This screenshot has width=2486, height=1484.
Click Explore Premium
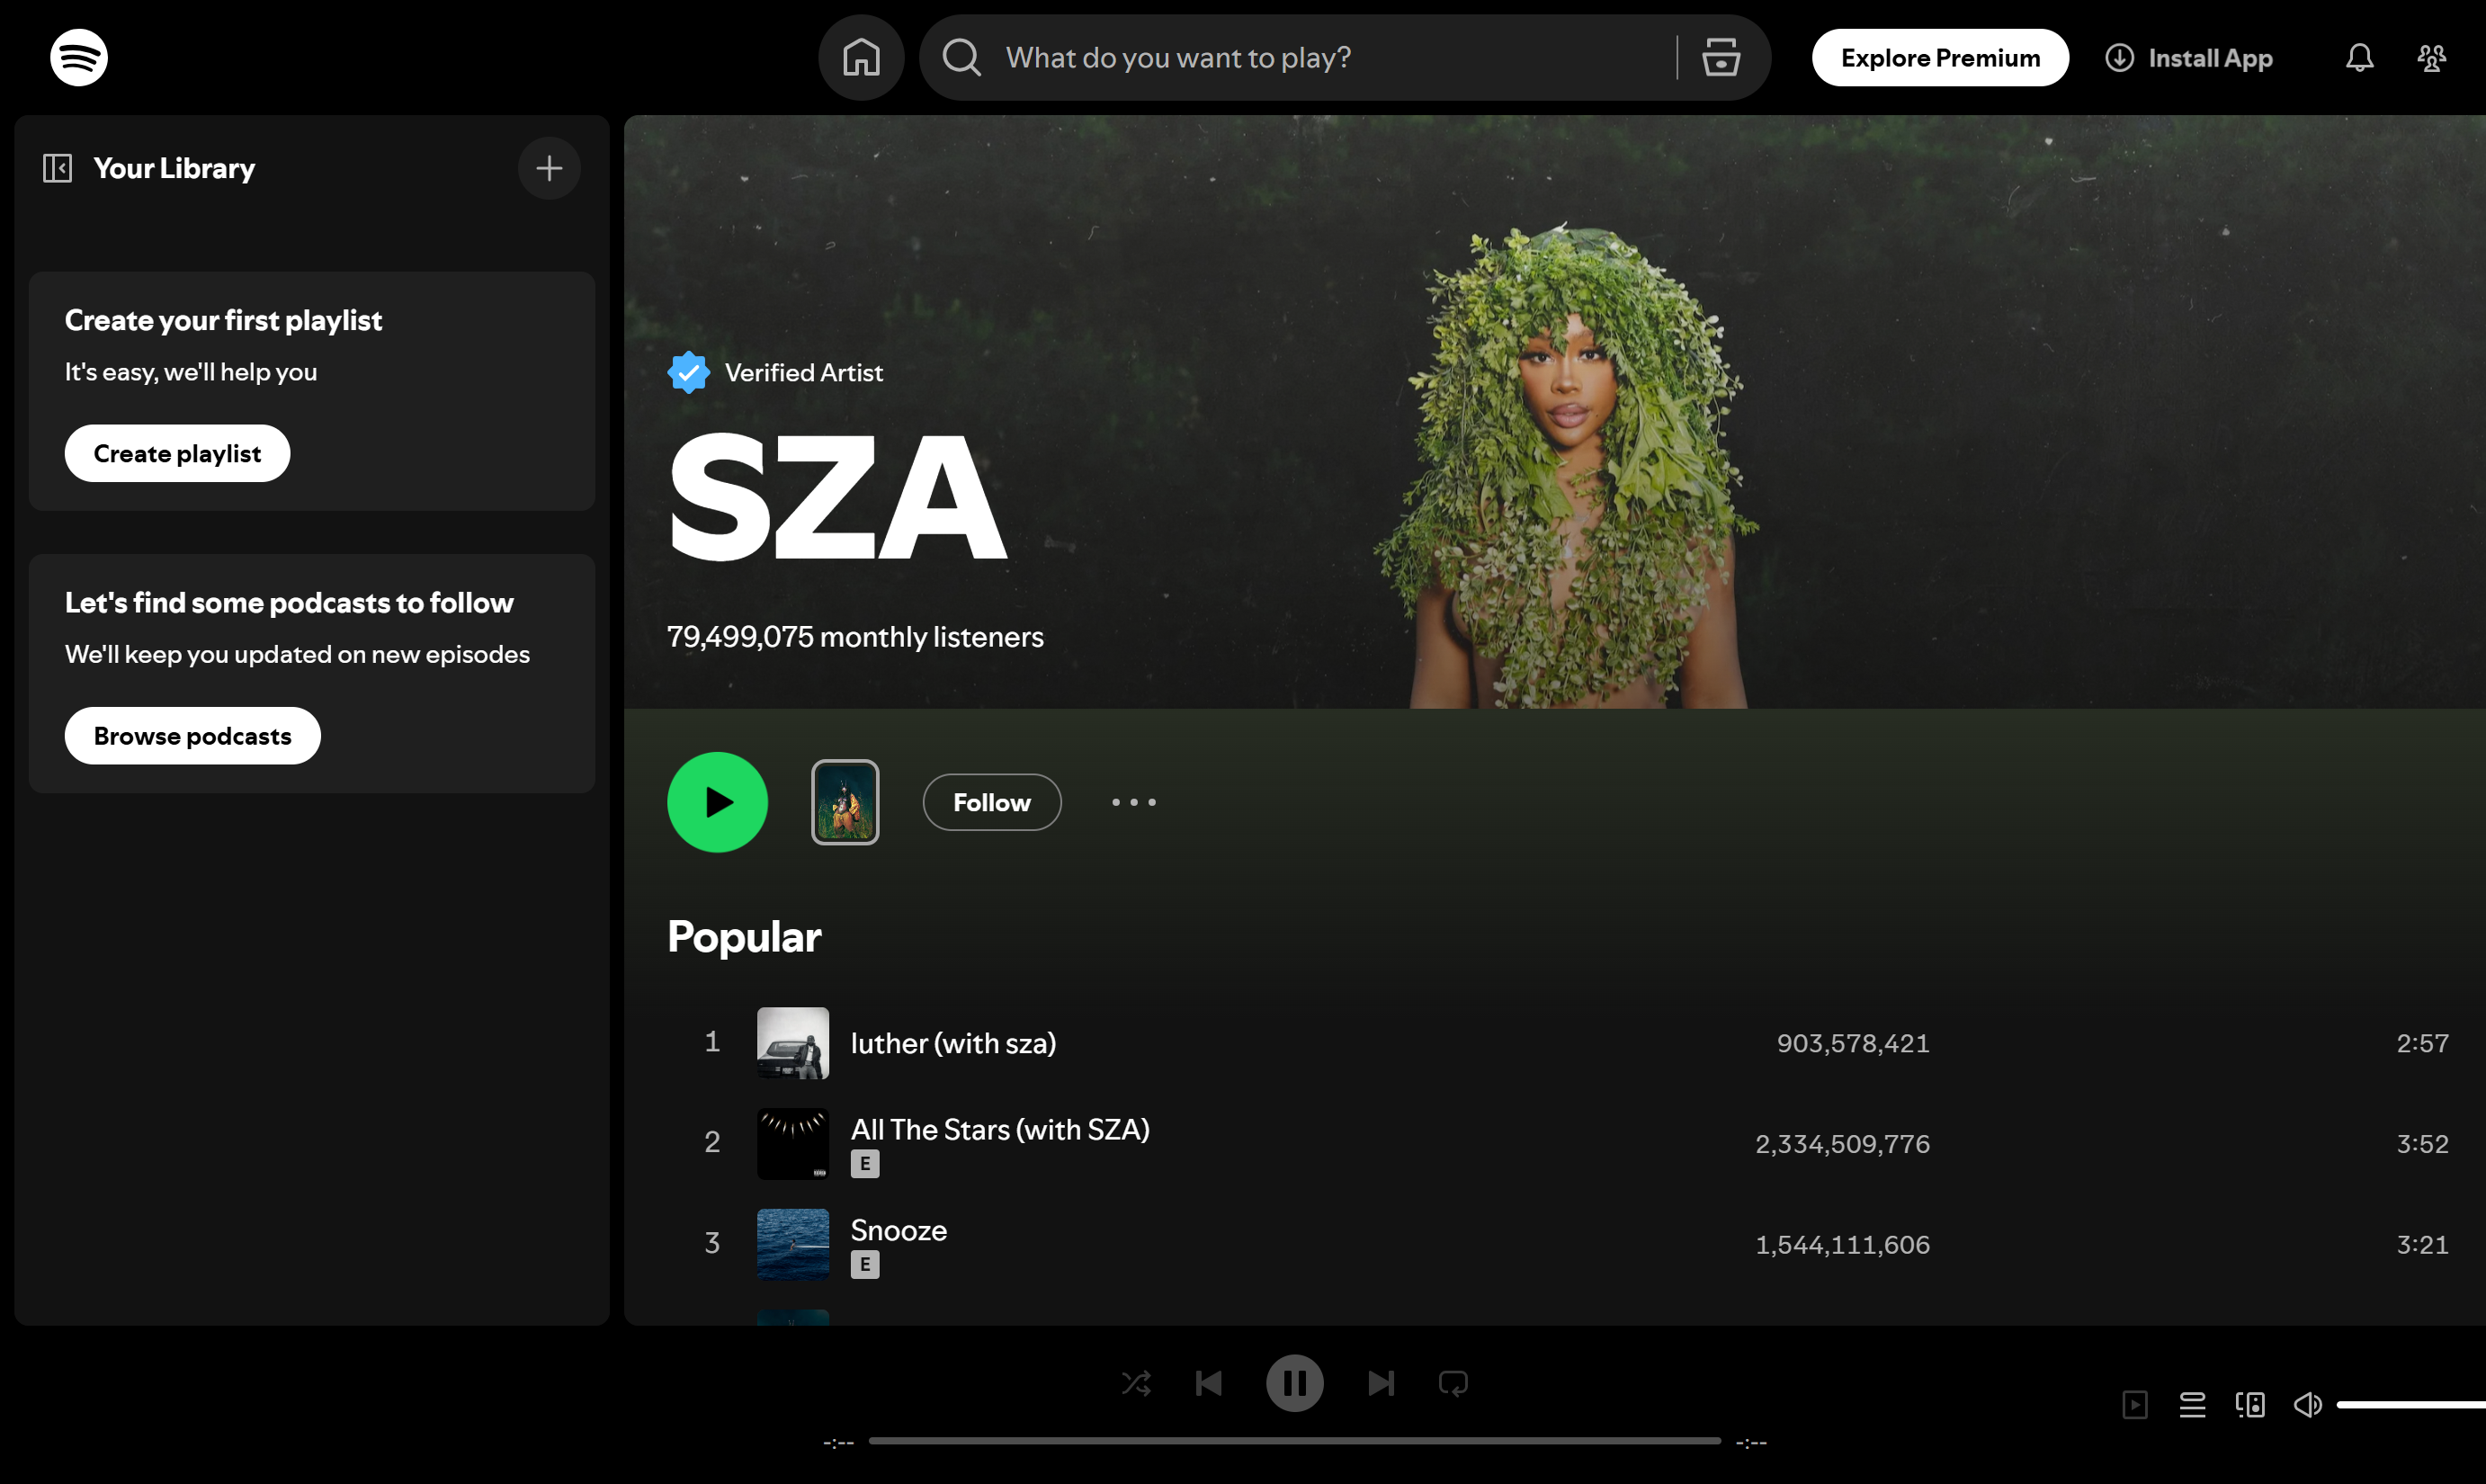click(x=1939, y=57)
